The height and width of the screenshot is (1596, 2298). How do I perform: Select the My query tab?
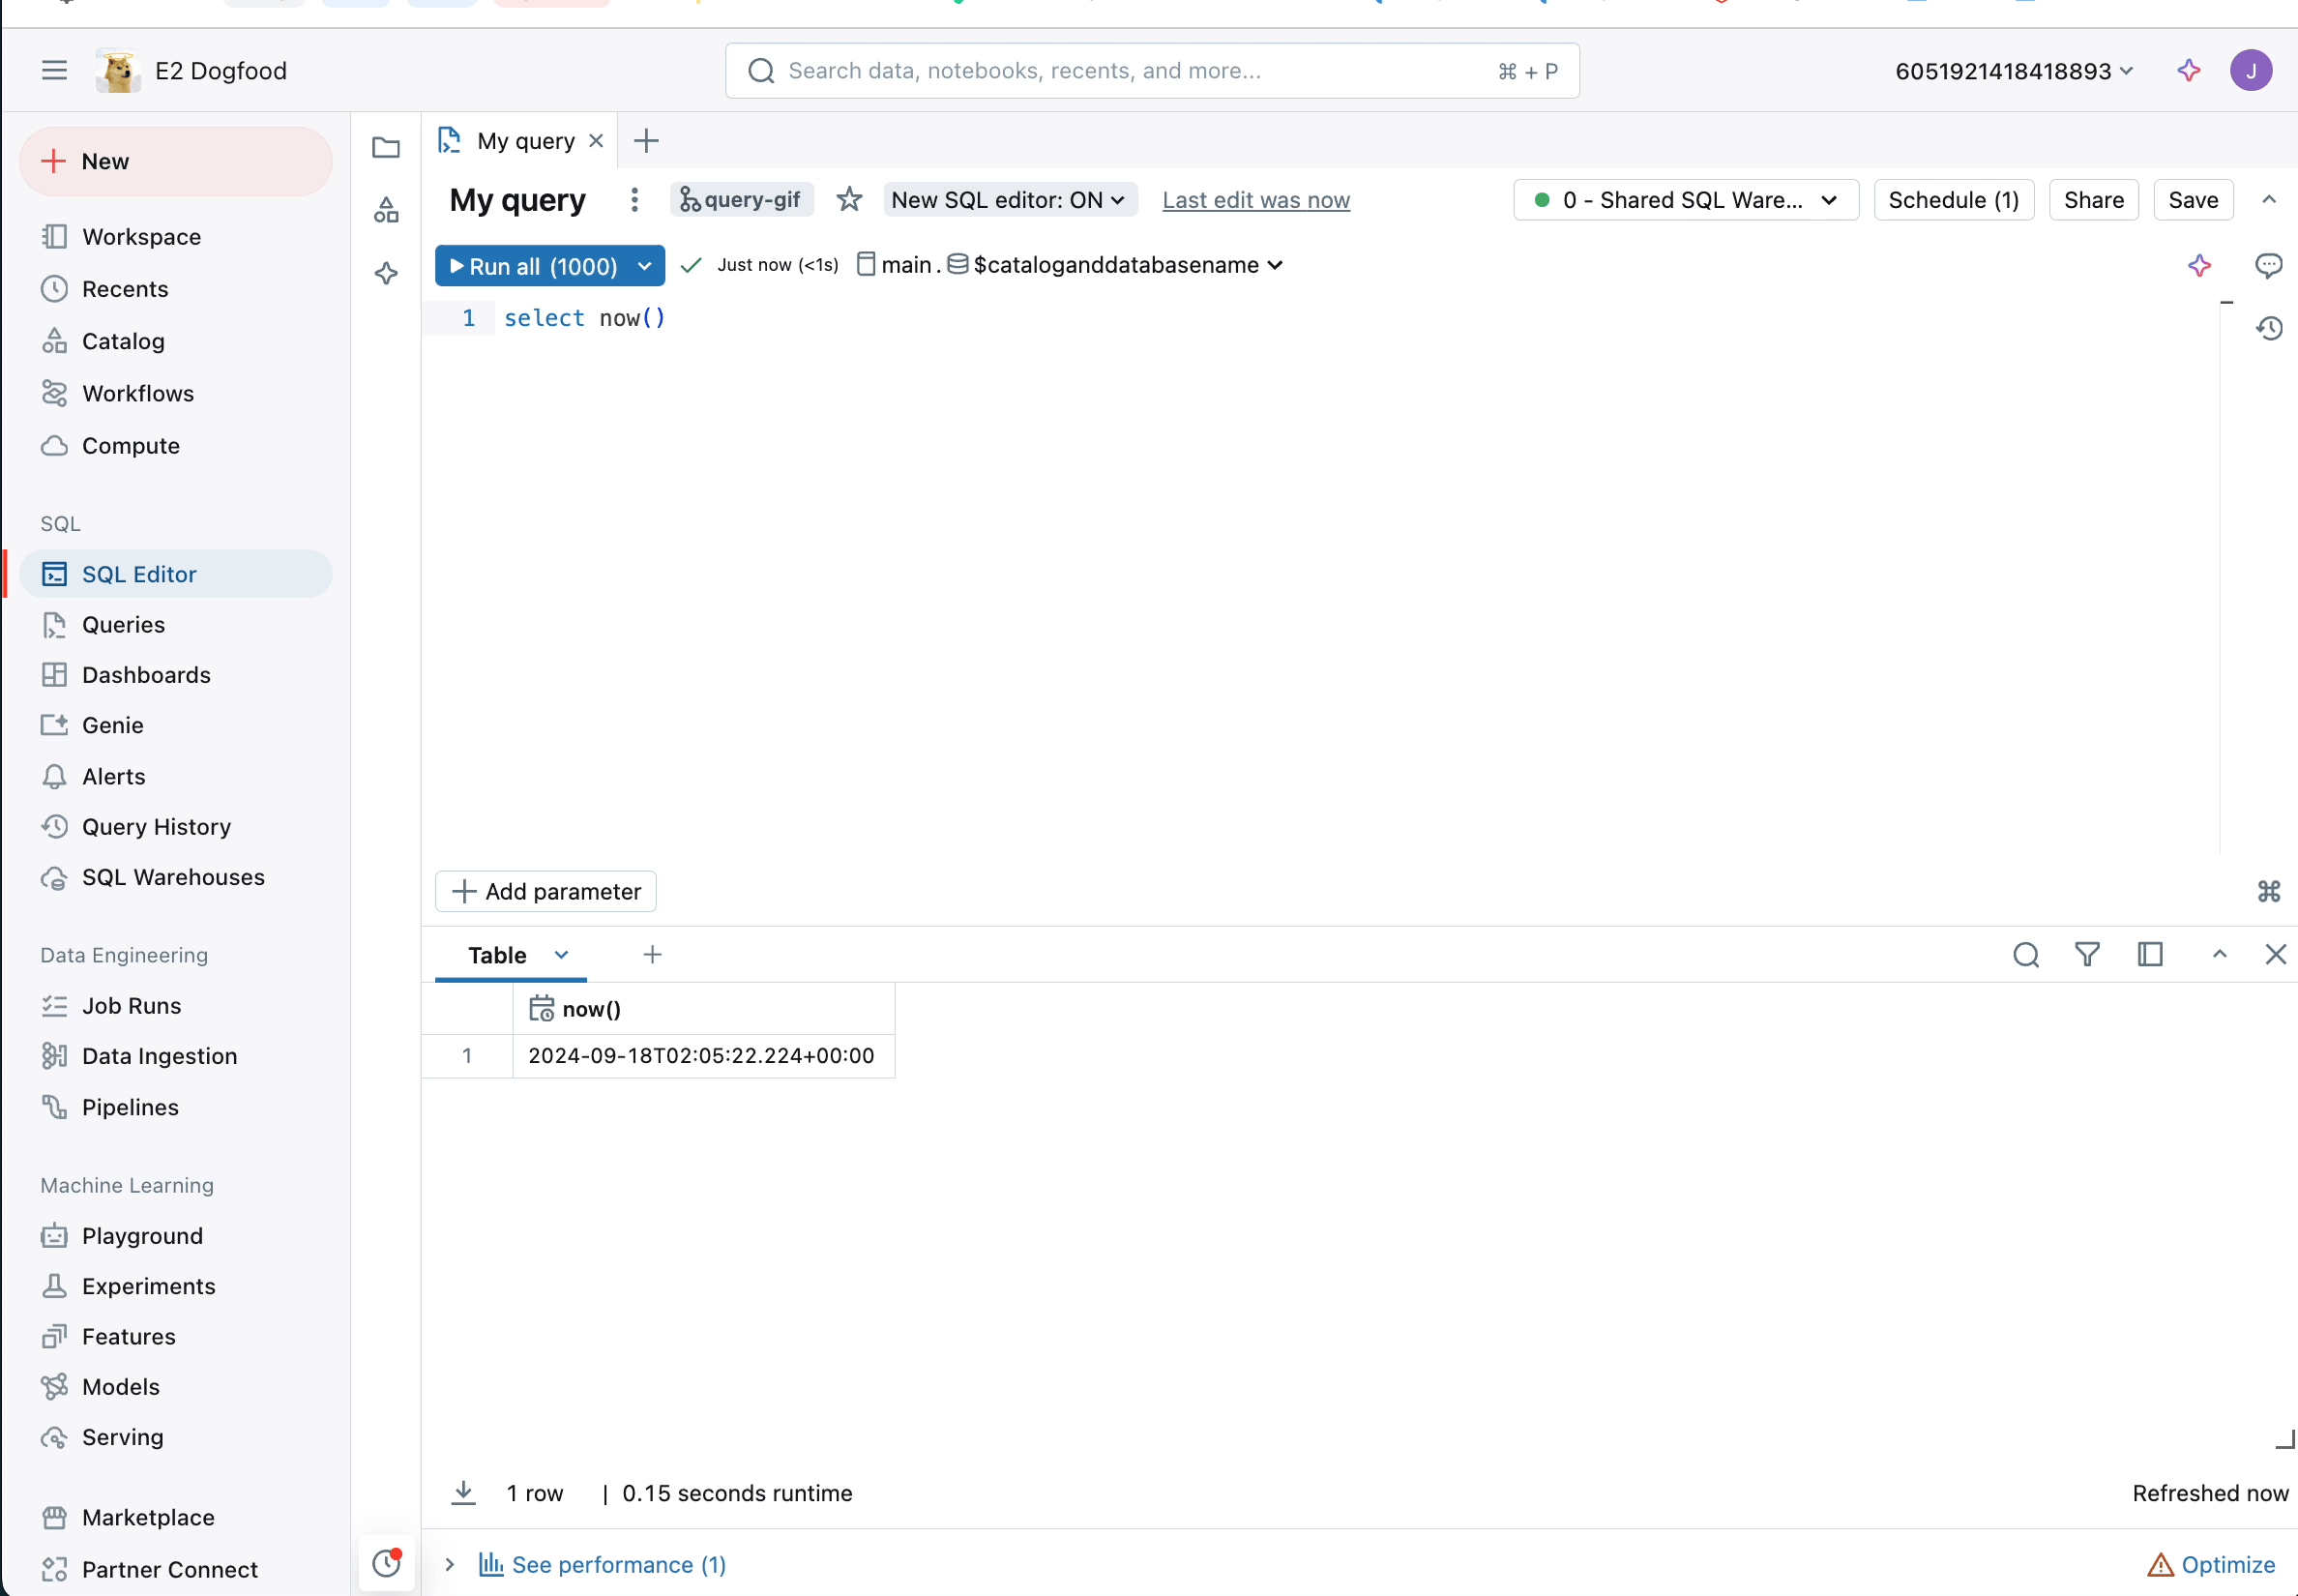pyautogui.click(x=525, y=141)
